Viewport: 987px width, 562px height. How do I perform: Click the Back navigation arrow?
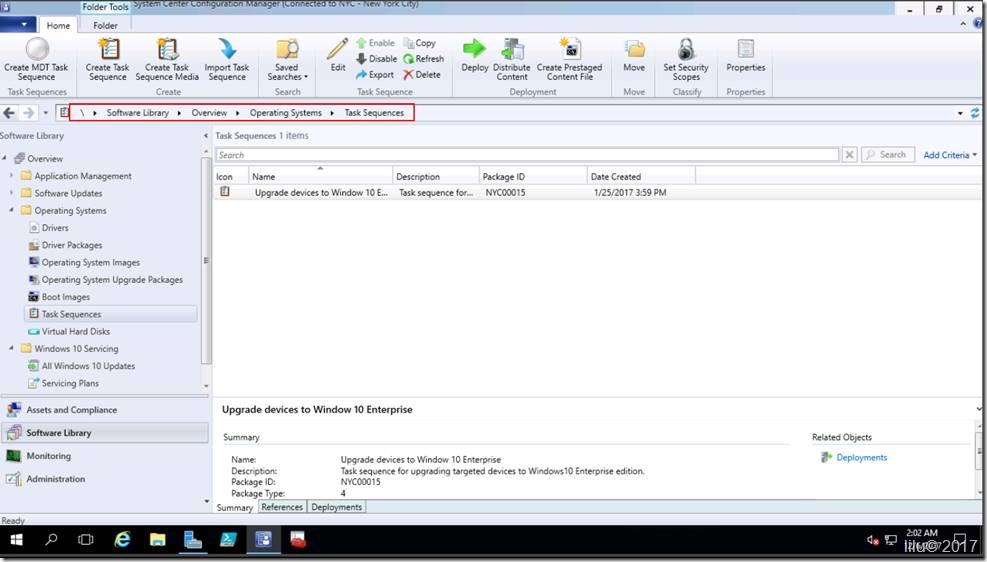[9, 113]
